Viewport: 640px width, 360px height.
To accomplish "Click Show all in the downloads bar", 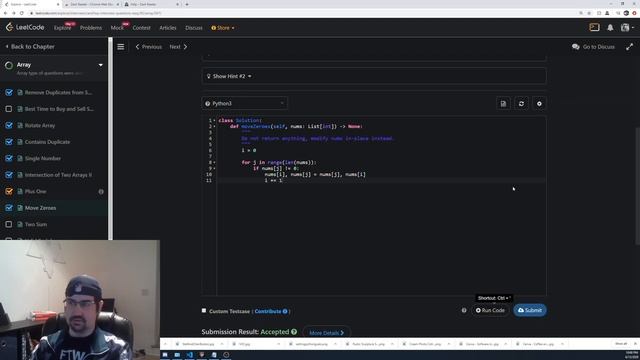I will pos(621,344).
